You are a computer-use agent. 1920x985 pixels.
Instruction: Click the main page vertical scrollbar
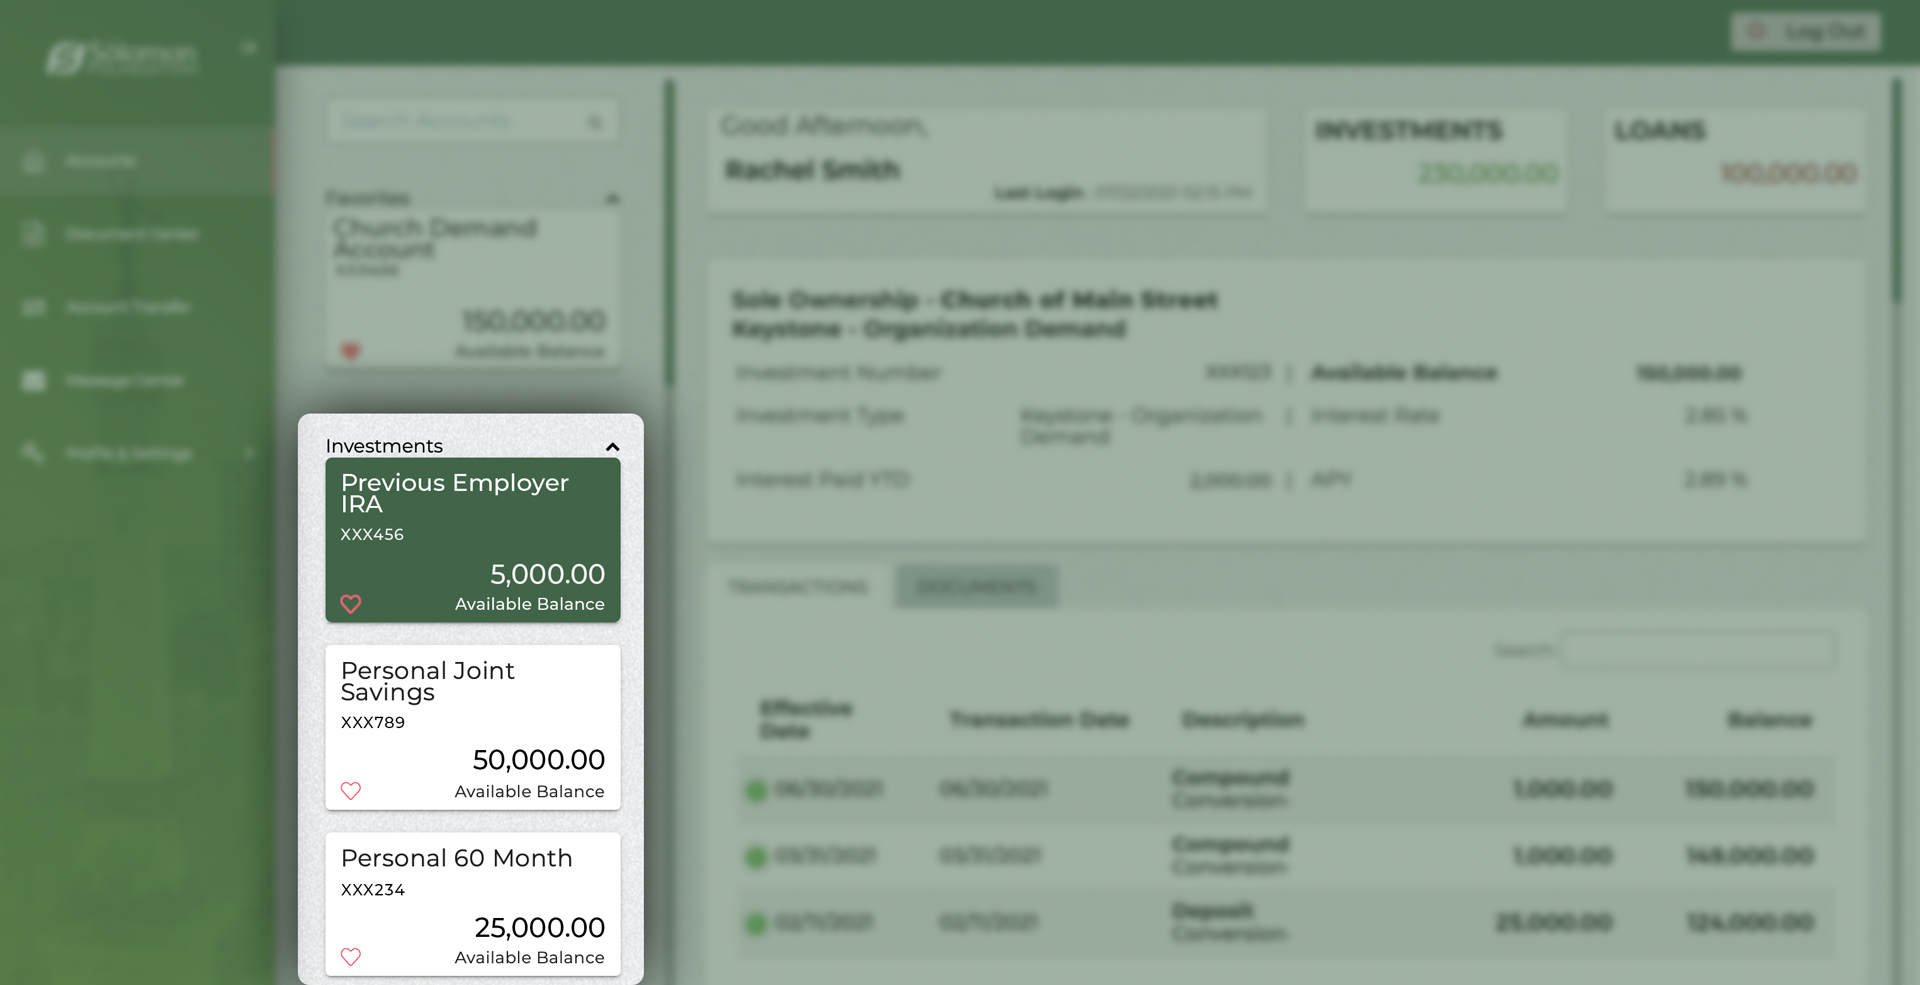pos(1896,190)
